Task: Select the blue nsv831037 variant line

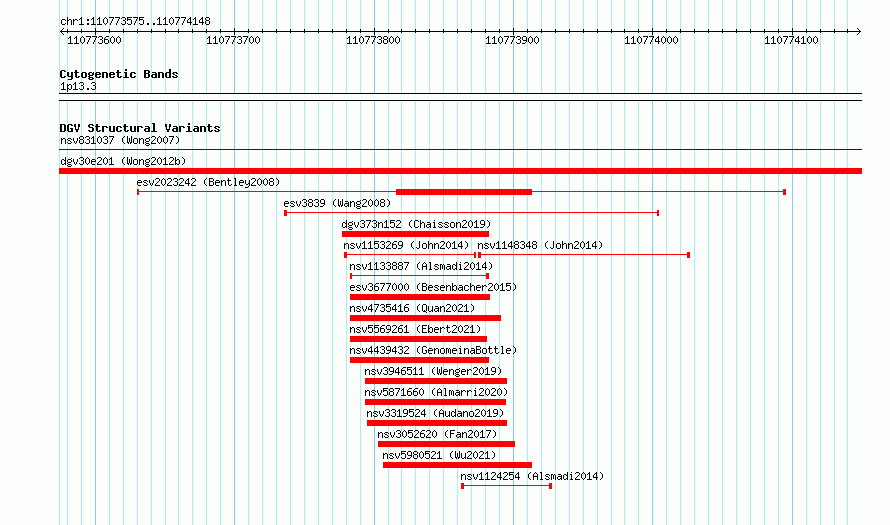Action: [x=460, y=150]
